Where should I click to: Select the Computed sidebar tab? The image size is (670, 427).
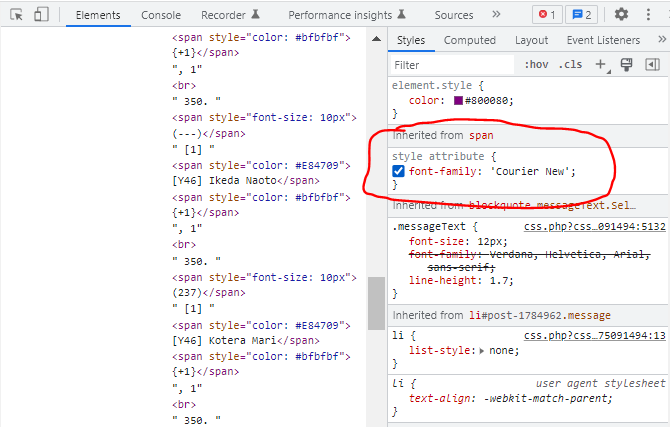tap(470, 40)
